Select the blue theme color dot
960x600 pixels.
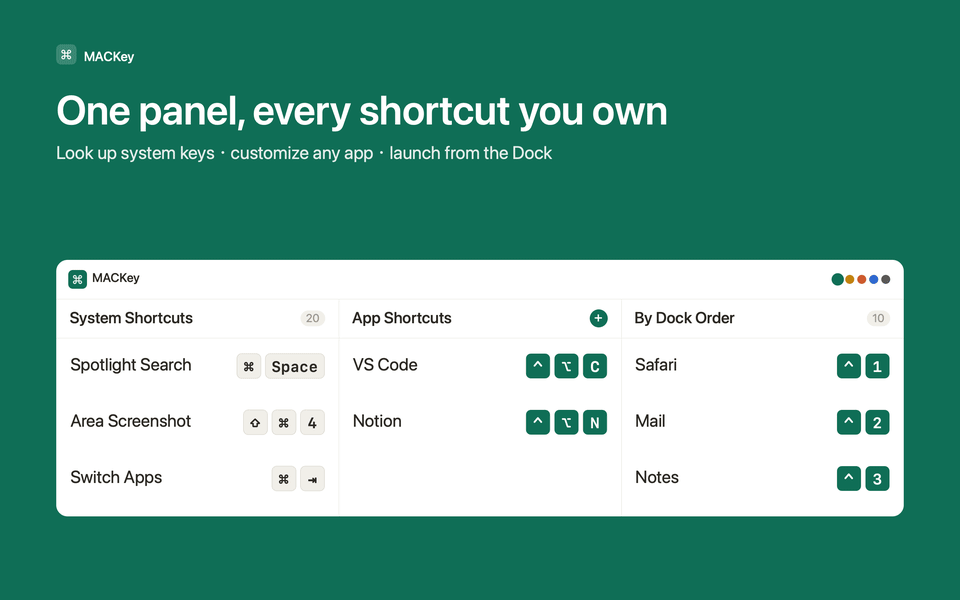pos(874,280)
